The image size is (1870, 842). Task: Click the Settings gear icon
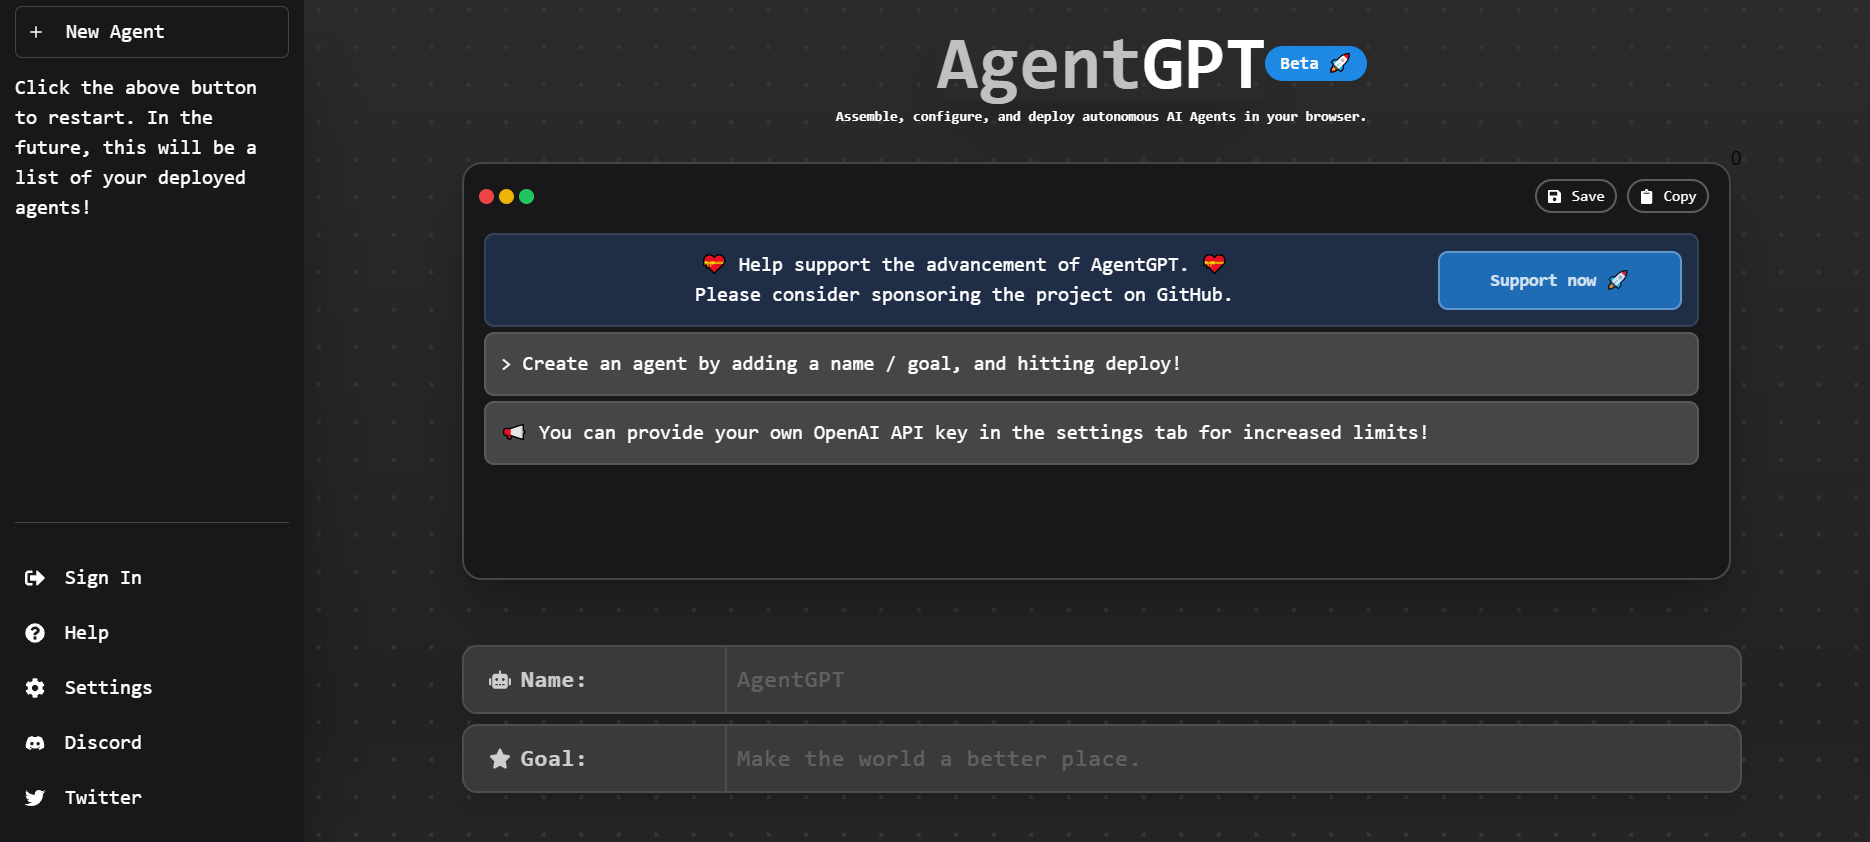pos(35,688)
